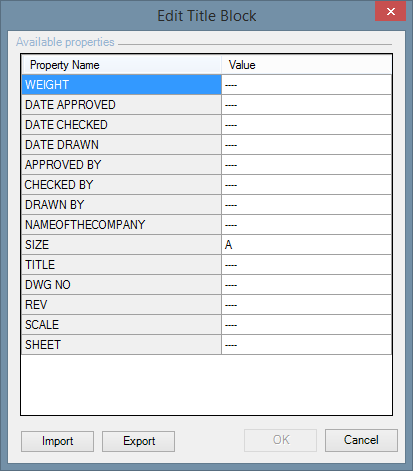Click the Property Name column header
The width and height of the screenshot is (413, 471).
[122, 65]
